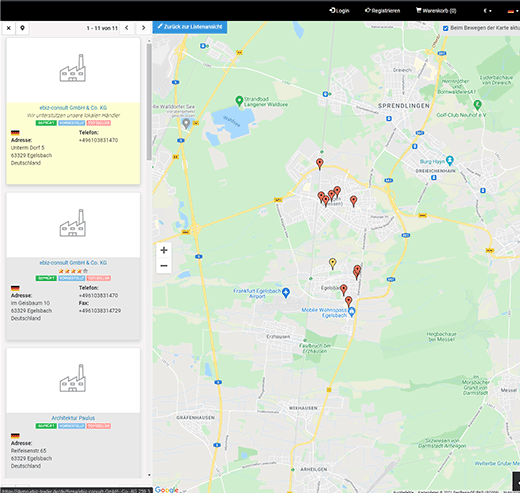This screenshot has height=493, width=520.
Task: Click the map pin icon button
Action: 22,28
